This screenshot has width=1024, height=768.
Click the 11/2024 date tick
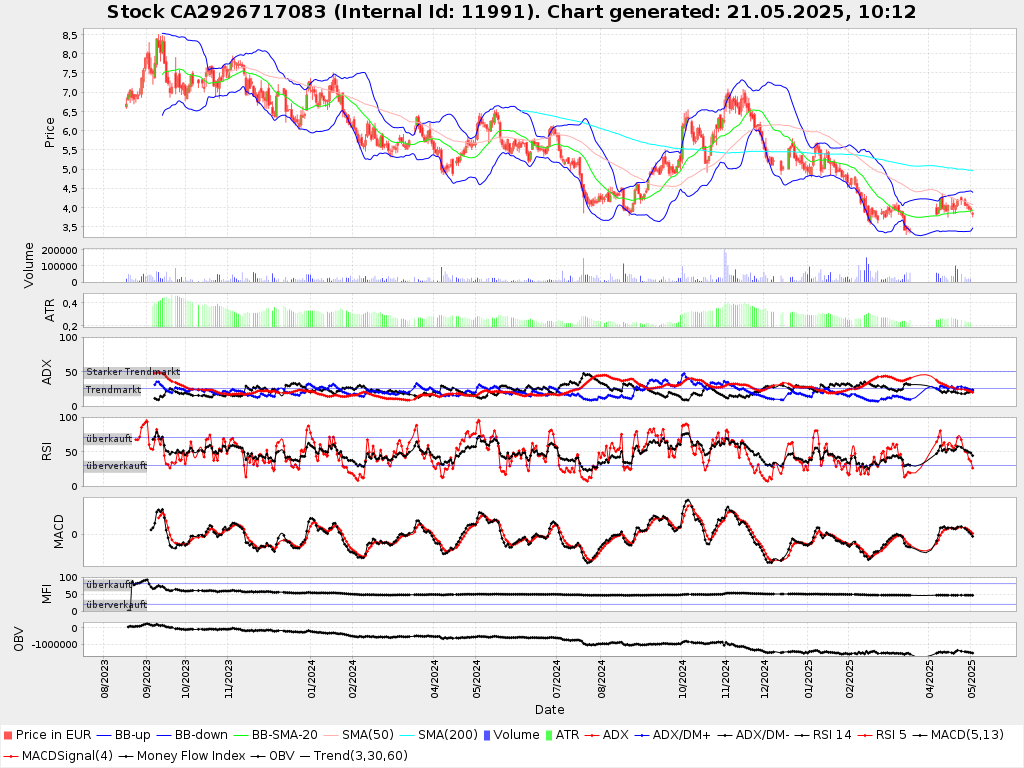(725, 679)
